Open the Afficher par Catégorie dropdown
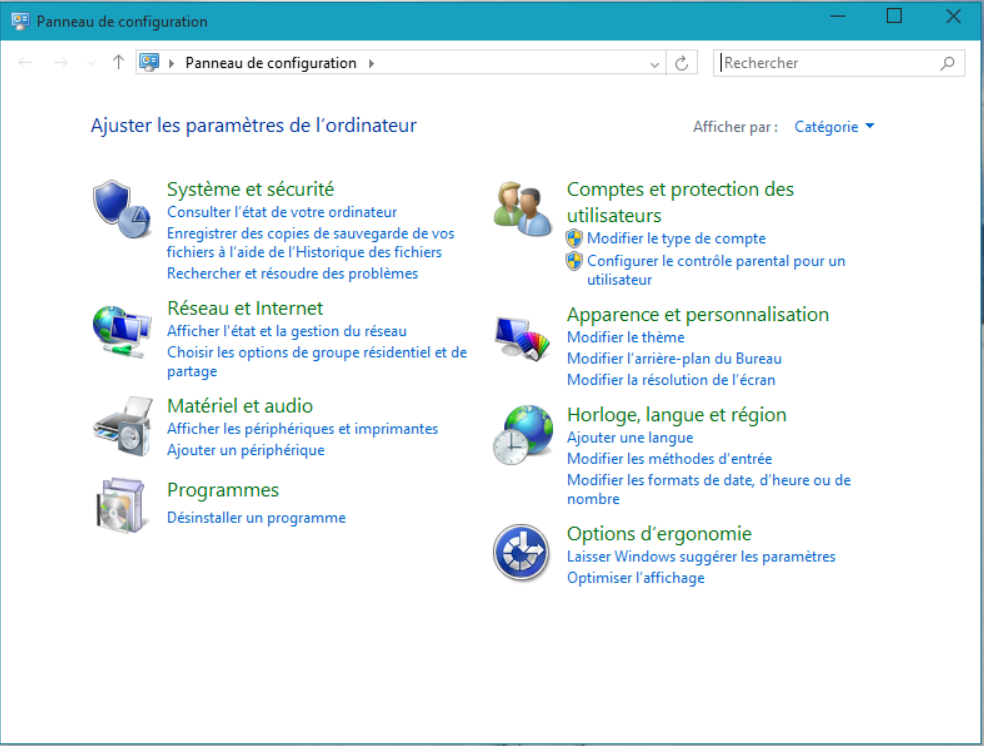The height and width of the screenshot is (746, 984). click(x=834, y=127)
